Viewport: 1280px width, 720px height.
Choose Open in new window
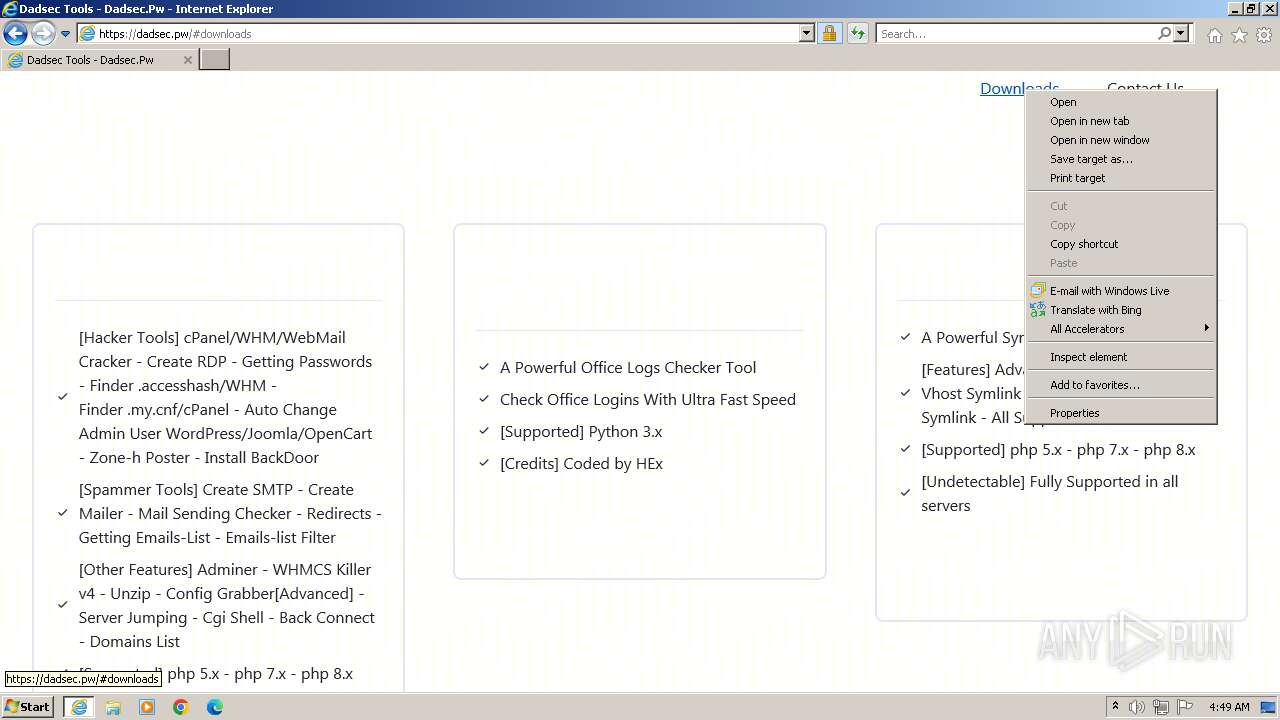[x=1099, y=140]
